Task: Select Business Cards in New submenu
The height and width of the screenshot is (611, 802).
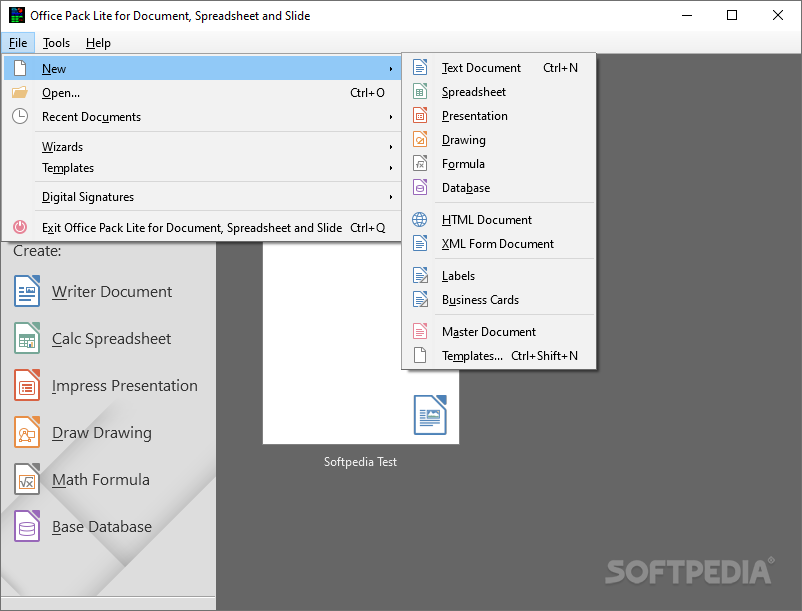Action: point(499,300)
